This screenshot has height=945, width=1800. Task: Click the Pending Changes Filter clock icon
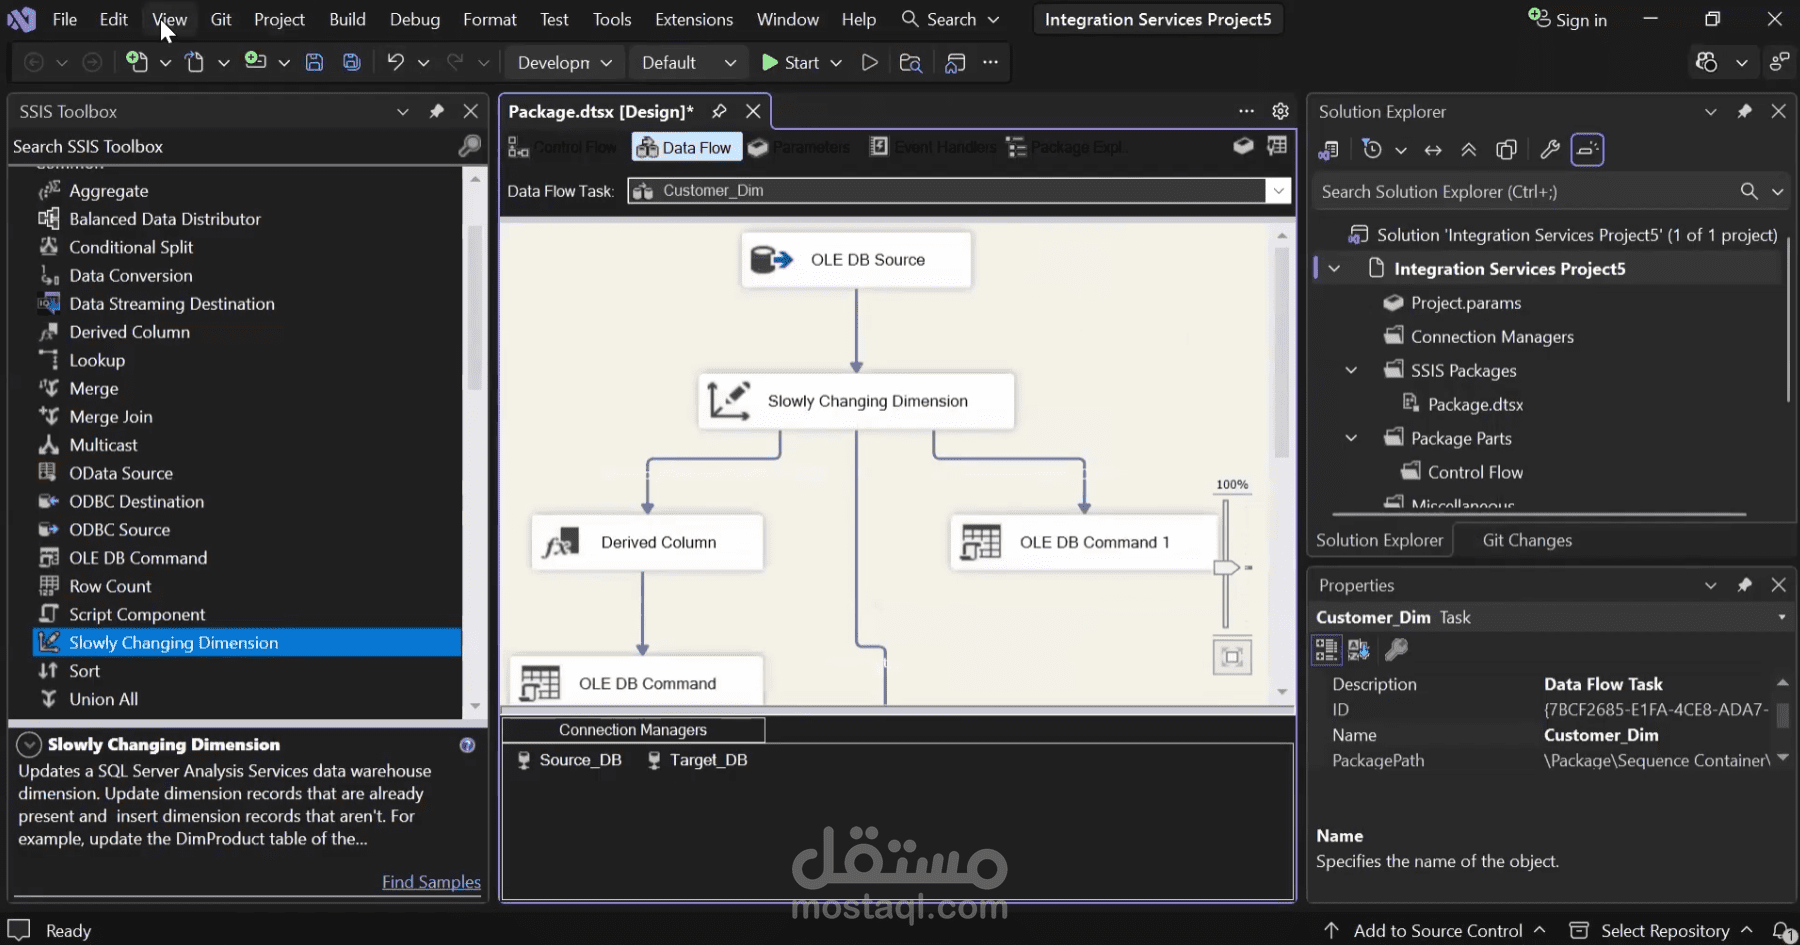coord(1372,150)
